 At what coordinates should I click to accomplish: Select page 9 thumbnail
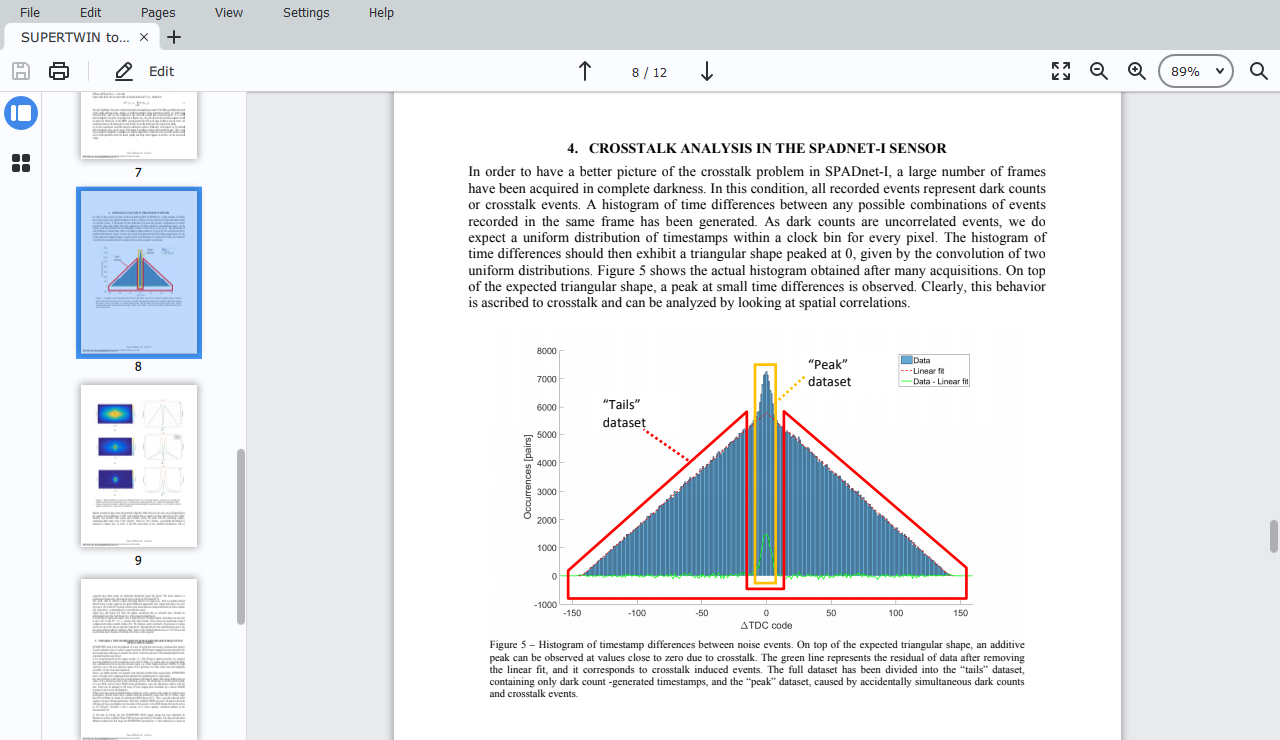(x=139, y=465)
